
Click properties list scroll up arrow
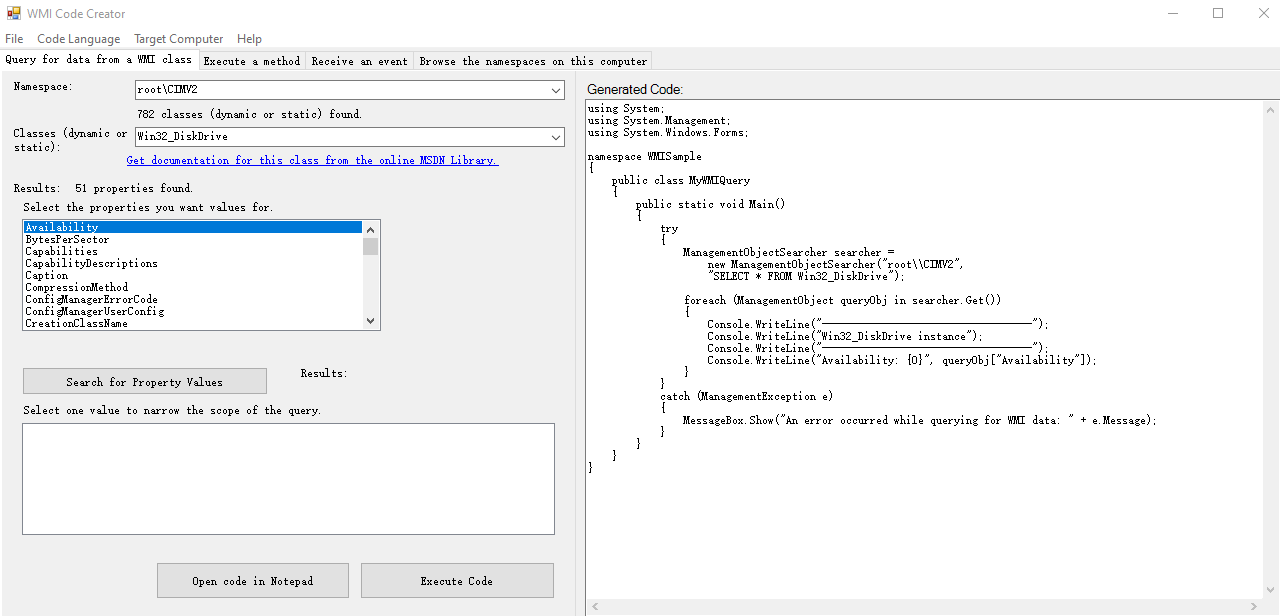[371, 228]
